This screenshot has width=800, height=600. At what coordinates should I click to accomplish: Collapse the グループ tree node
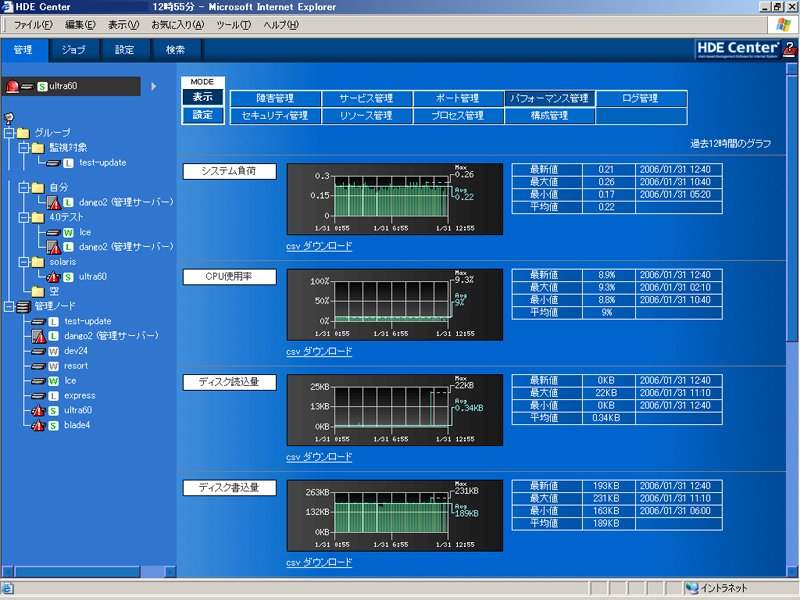(x=9, y=133)
